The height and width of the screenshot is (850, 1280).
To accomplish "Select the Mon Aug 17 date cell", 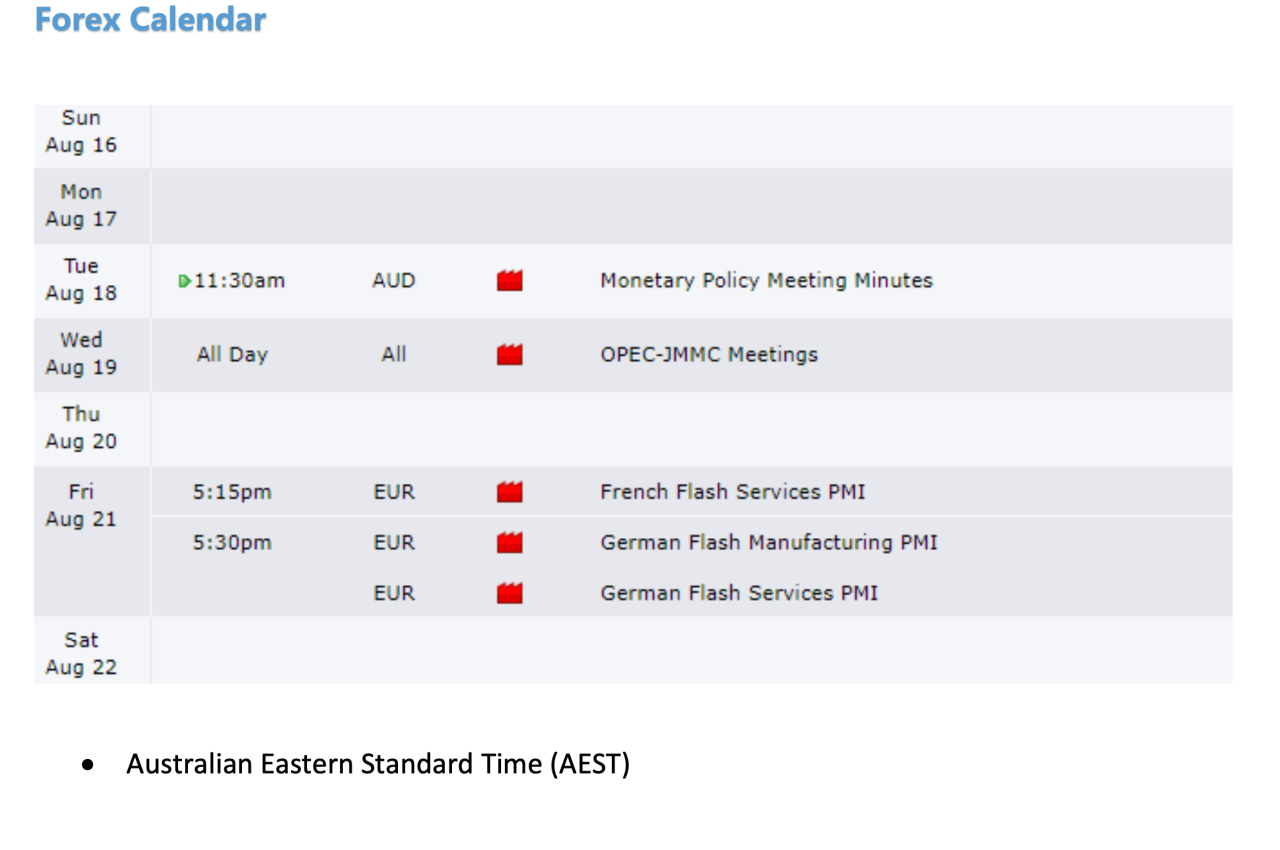I will tap(81, 206).
